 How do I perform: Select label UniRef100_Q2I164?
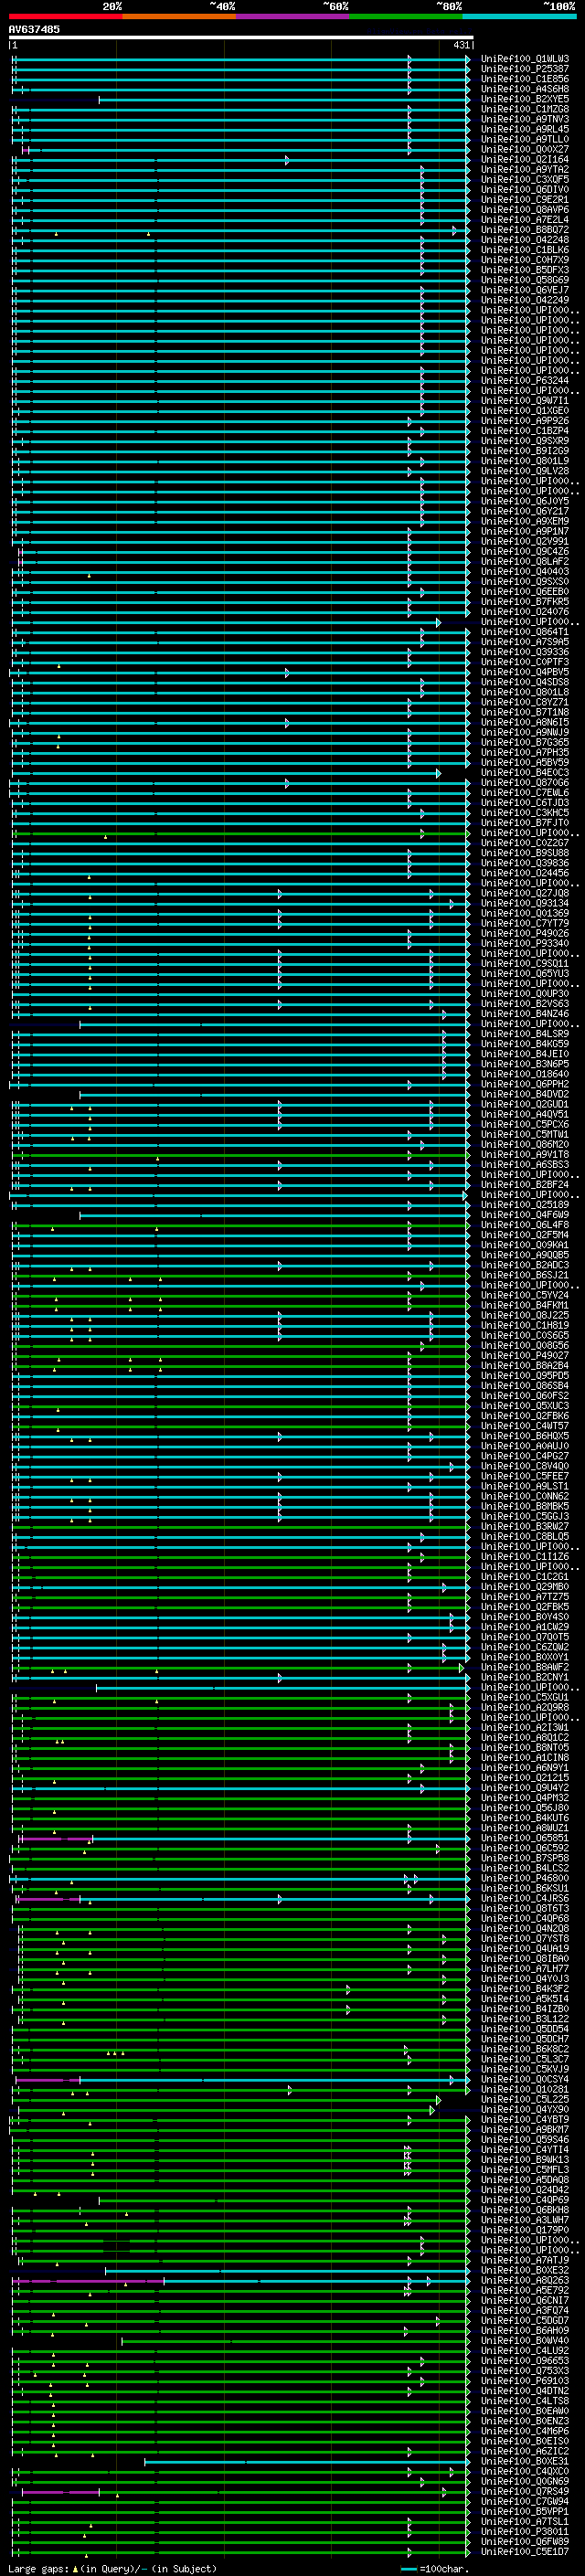[x=525, y=159]
